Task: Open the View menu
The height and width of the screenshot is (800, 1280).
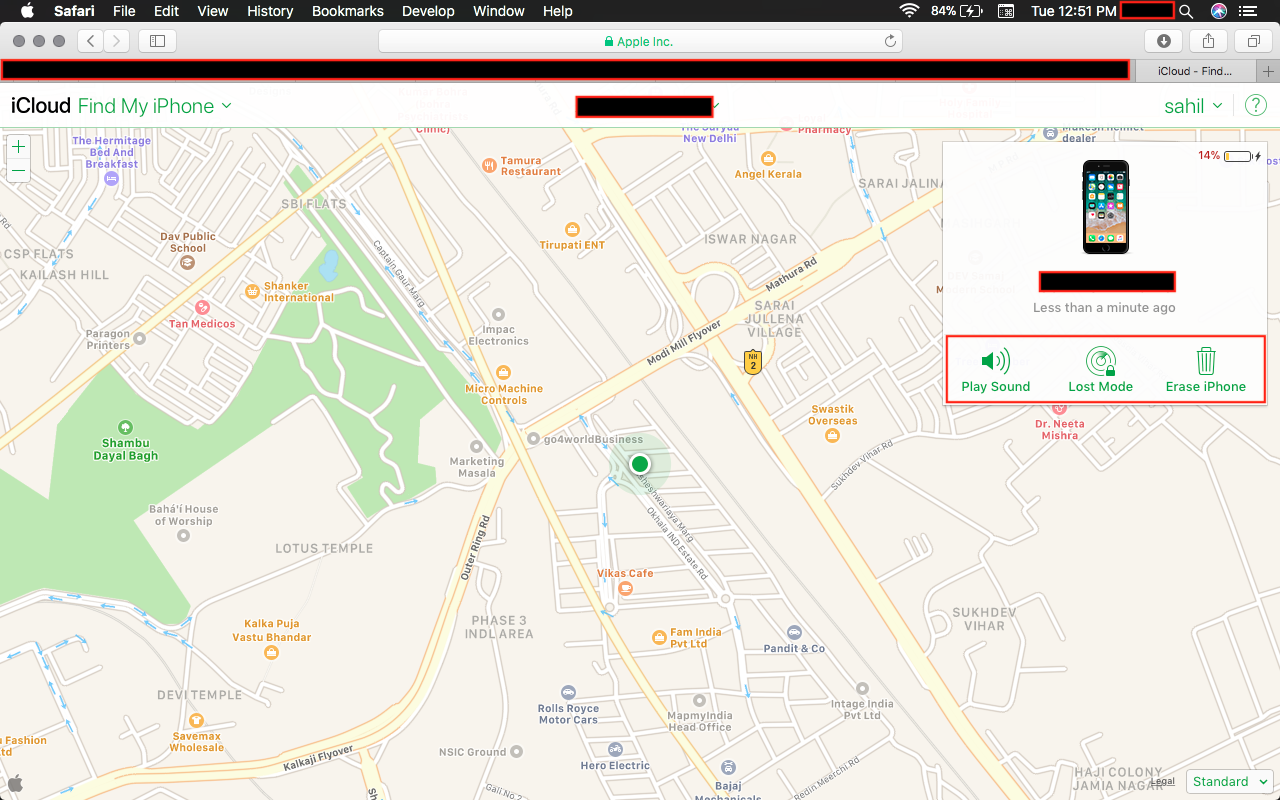Action: (213, 11)
